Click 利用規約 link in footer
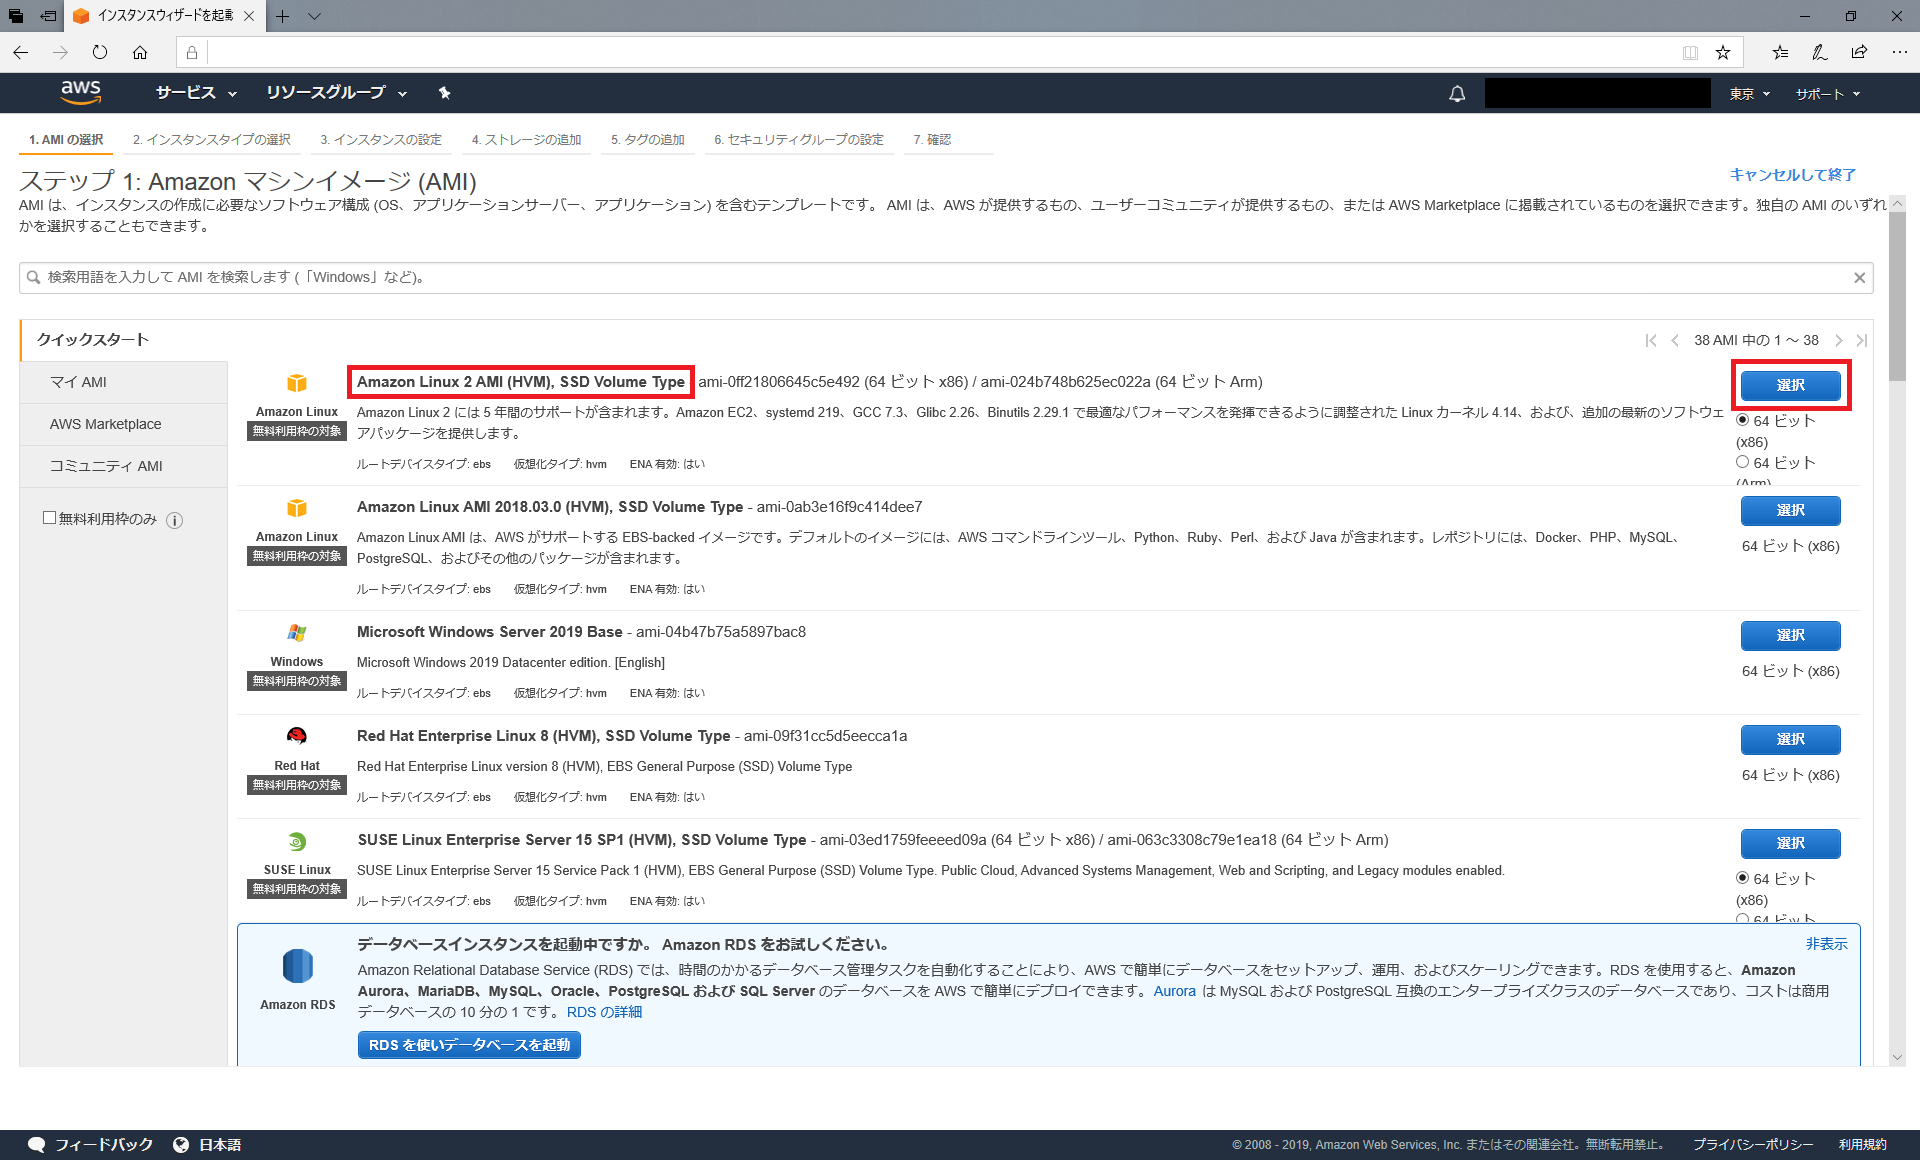 [x=1862, y=1144]
